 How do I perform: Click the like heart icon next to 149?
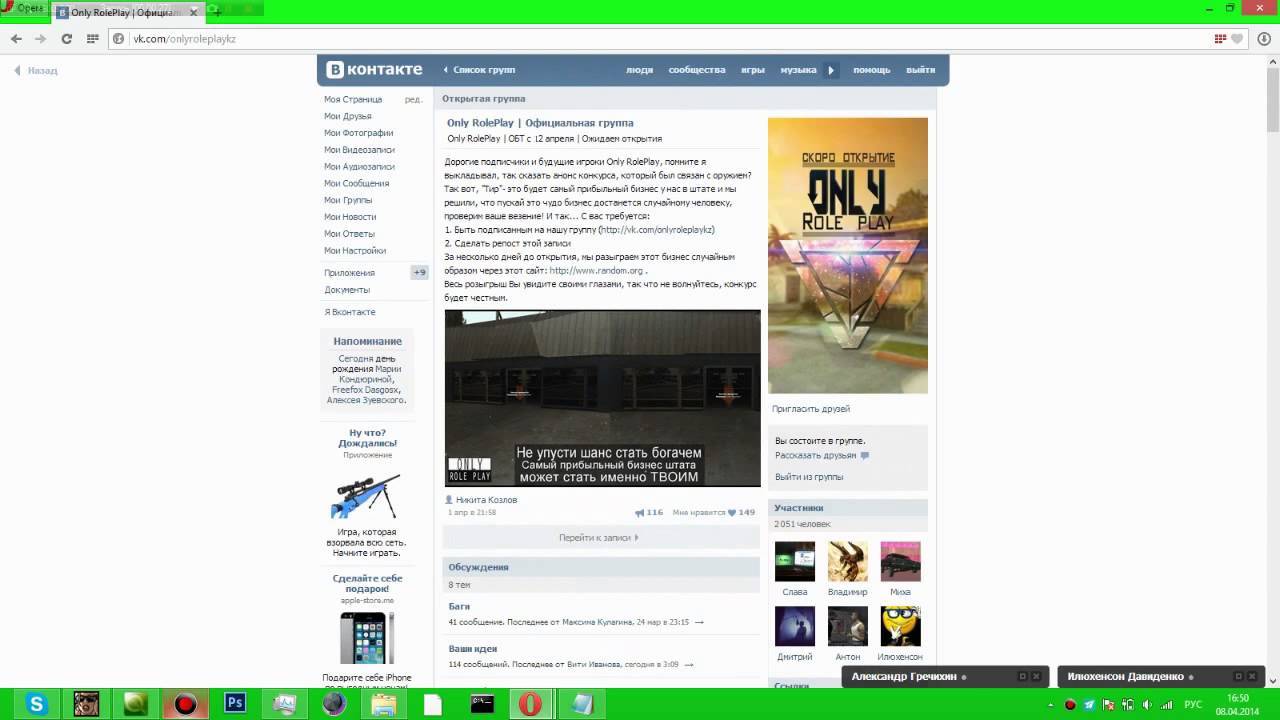(x=732, y=512)
